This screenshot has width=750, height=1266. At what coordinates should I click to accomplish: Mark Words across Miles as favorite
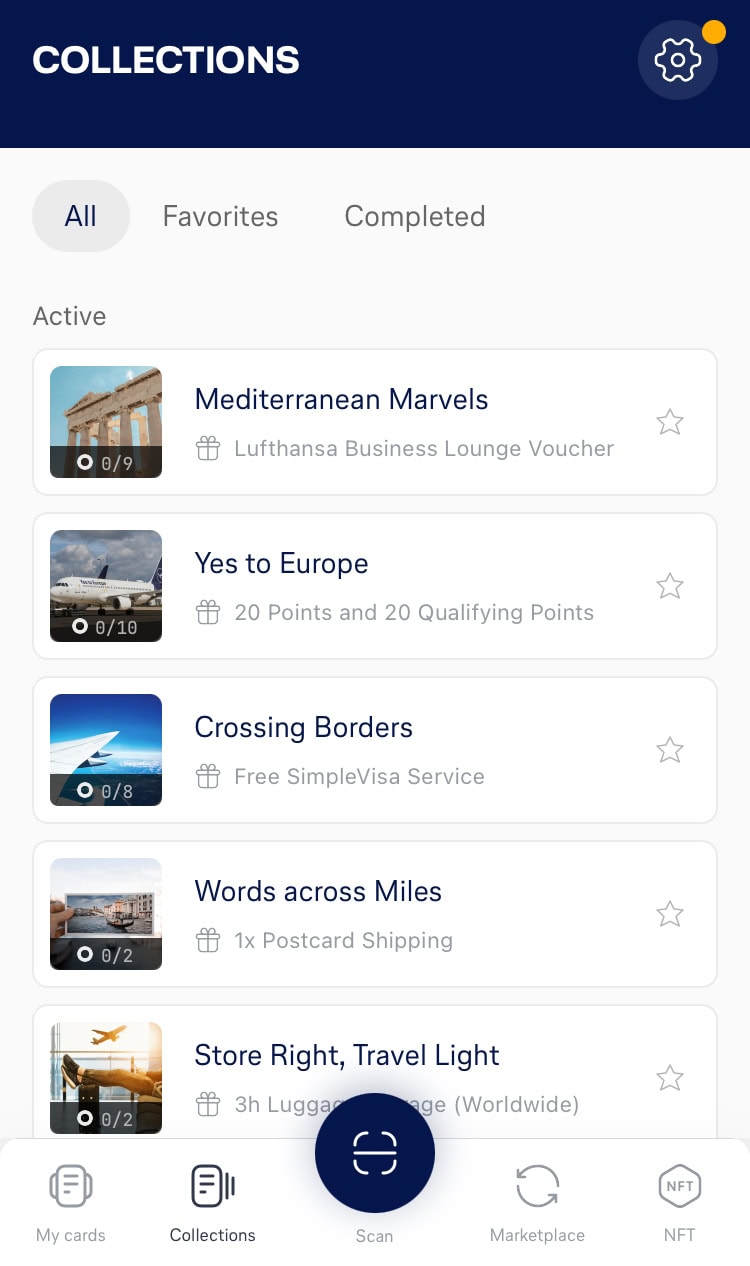669,914
